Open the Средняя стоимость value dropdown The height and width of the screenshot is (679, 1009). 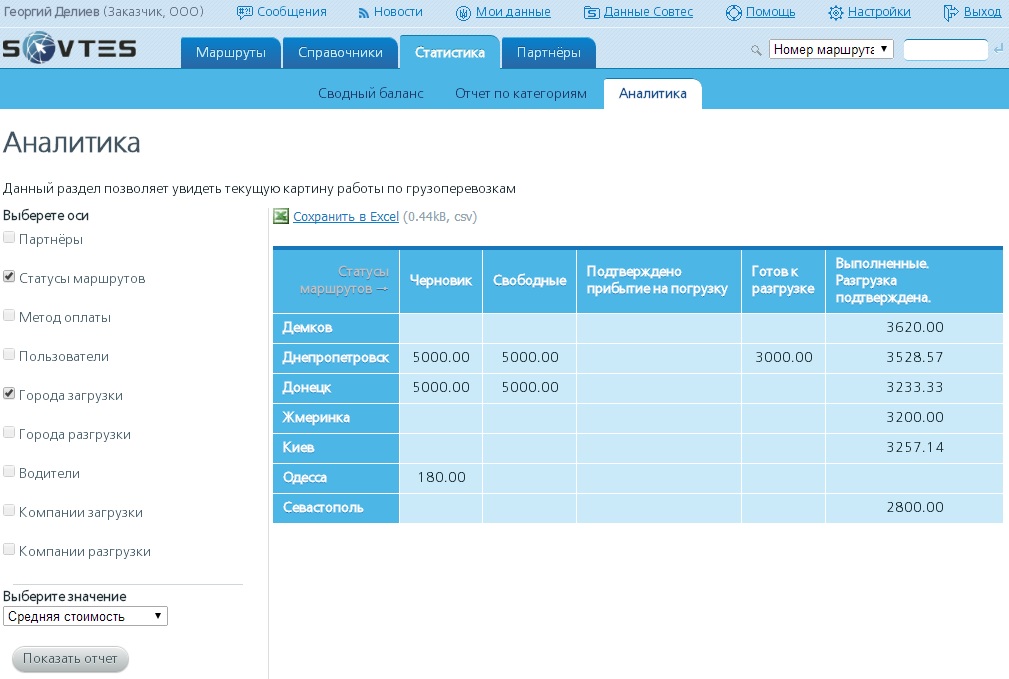click(85, 617)
